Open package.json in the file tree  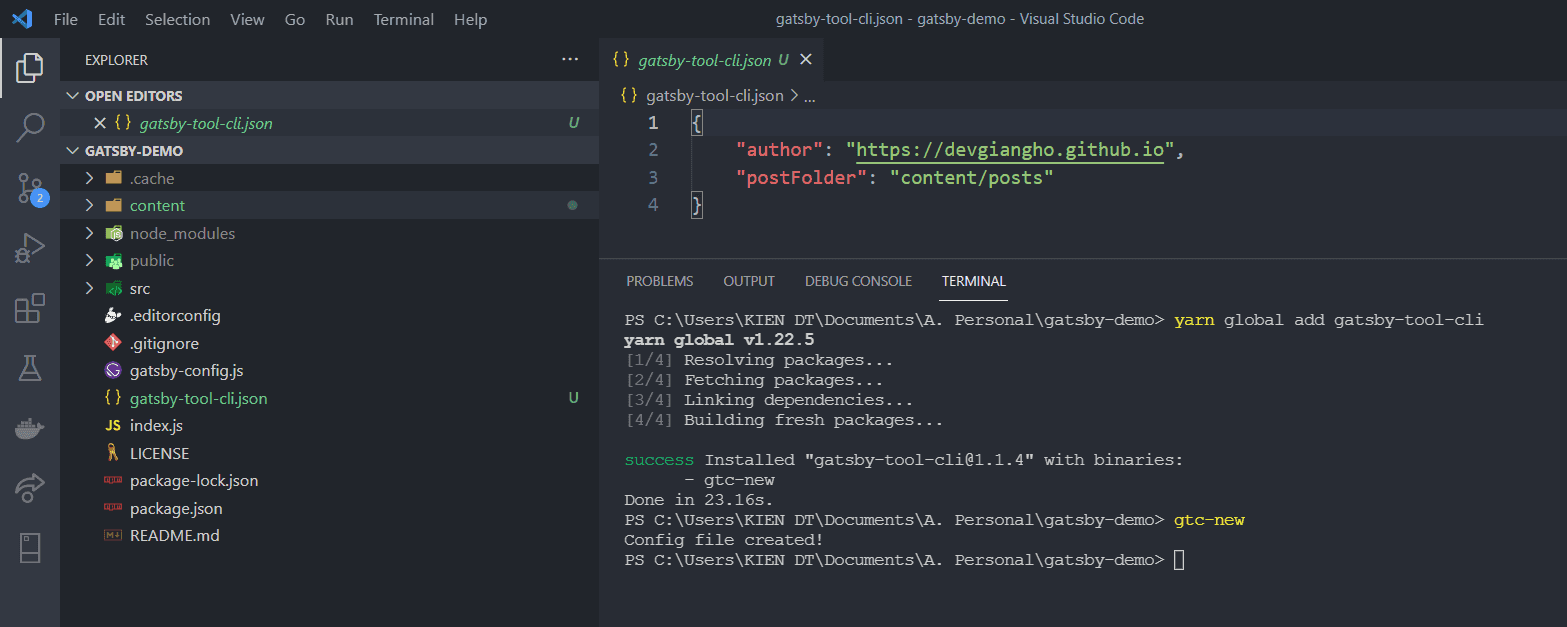click(176, 508)
